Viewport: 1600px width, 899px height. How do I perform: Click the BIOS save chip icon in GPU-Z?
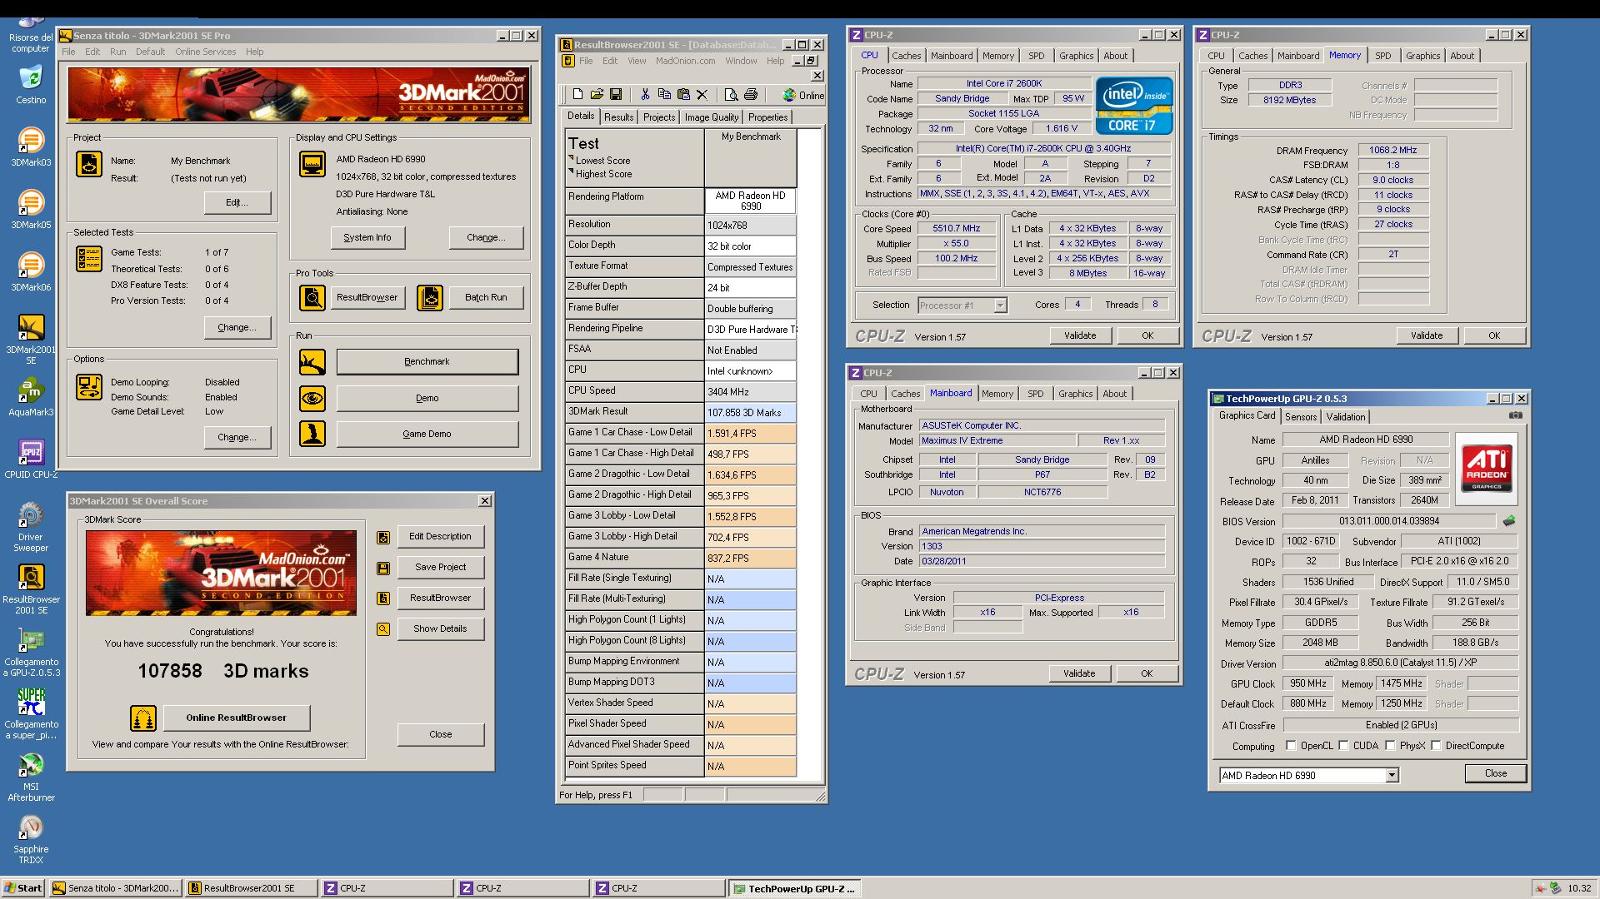click(x=1509, y=521)
